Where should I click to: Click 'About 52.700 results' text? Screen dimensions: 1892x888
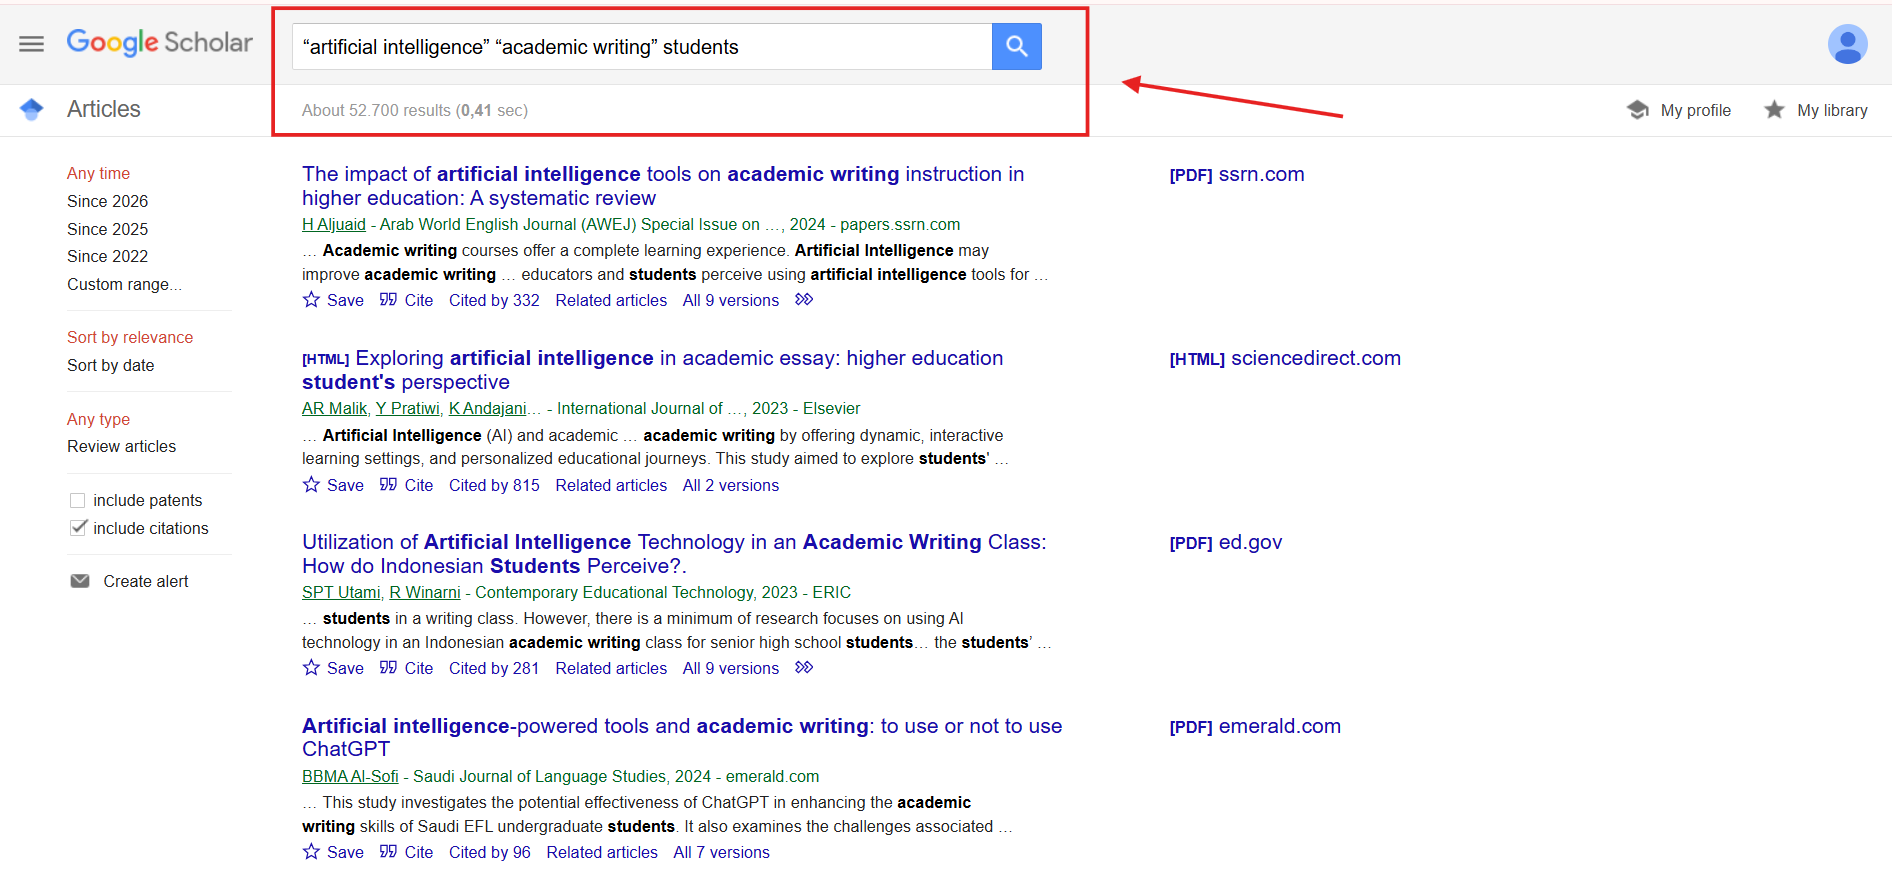point(376,110)
